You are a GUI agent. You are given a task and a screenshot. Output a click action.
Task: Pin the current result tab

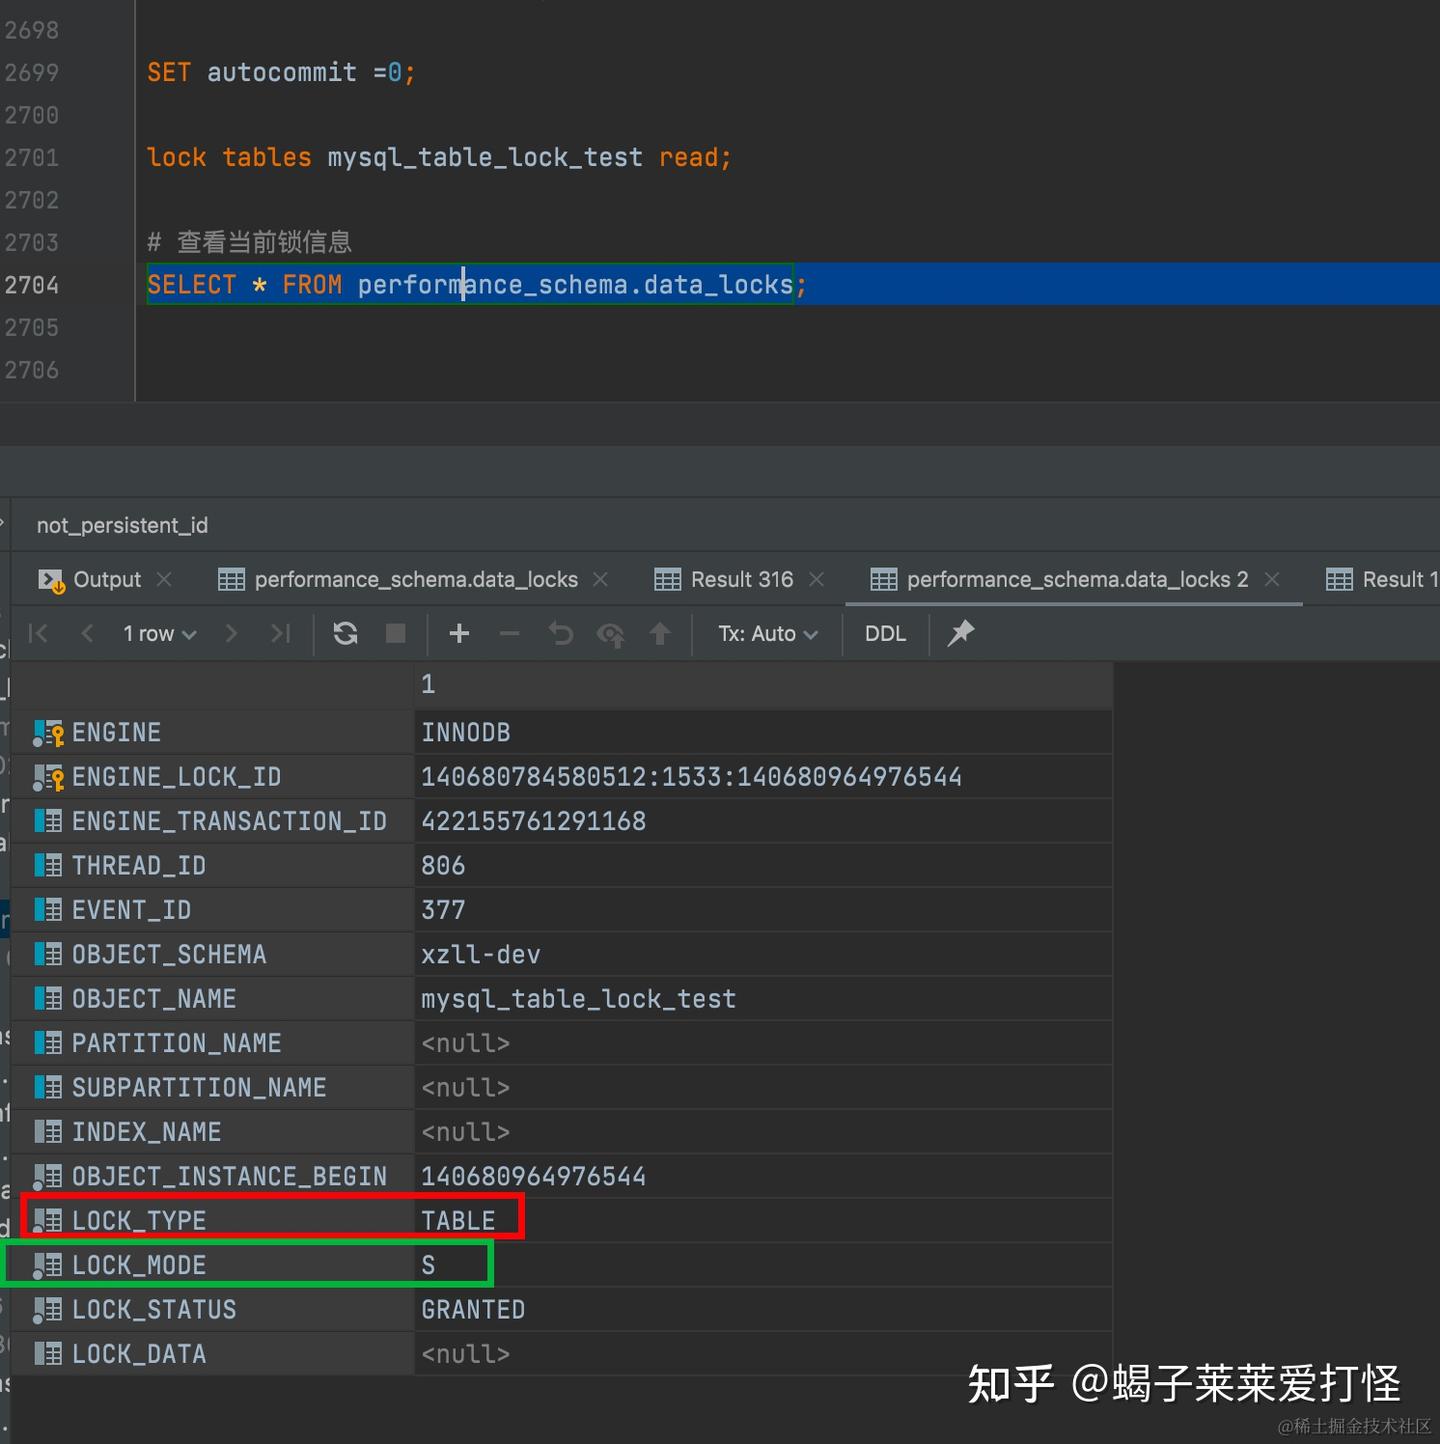click(x=959, y=633)
